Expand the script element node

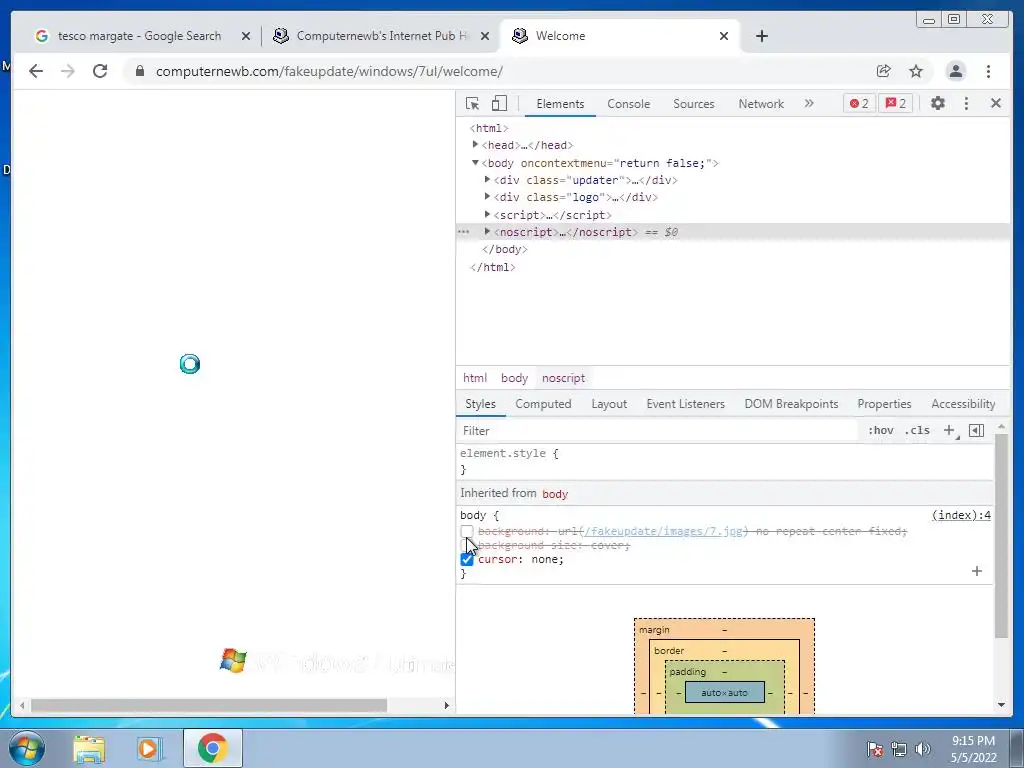pos(487,214)
